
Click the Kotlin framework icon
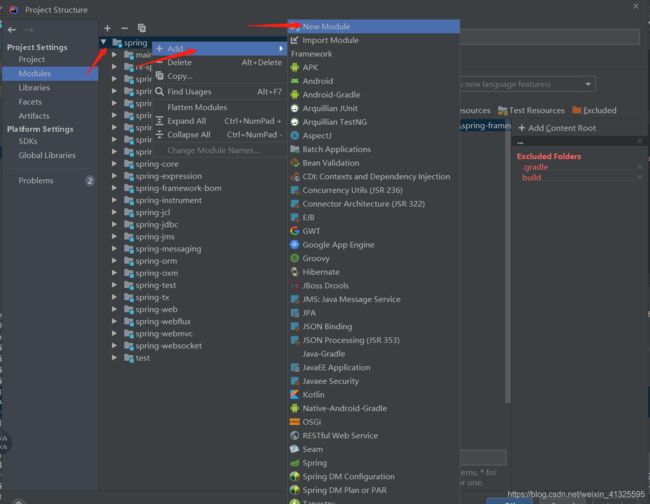(x=295, y=395)
